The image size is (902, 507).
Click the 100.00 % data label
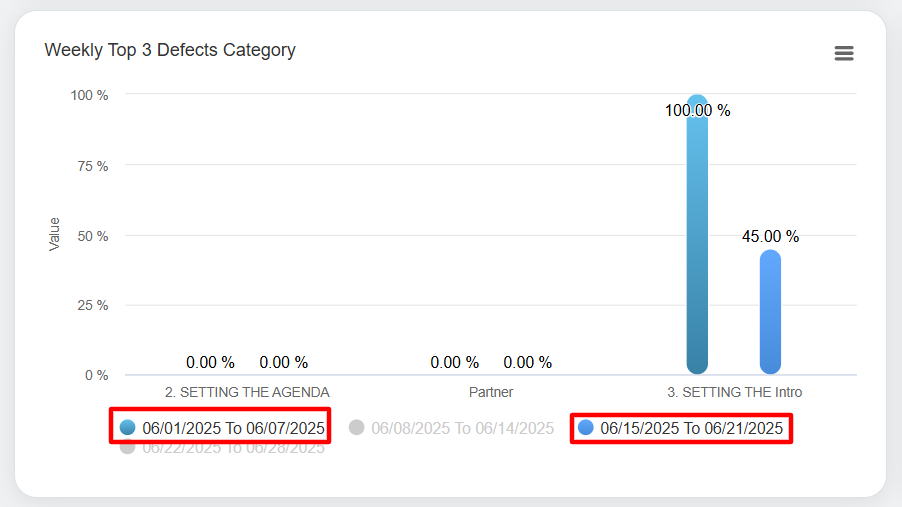click(697, 110)
